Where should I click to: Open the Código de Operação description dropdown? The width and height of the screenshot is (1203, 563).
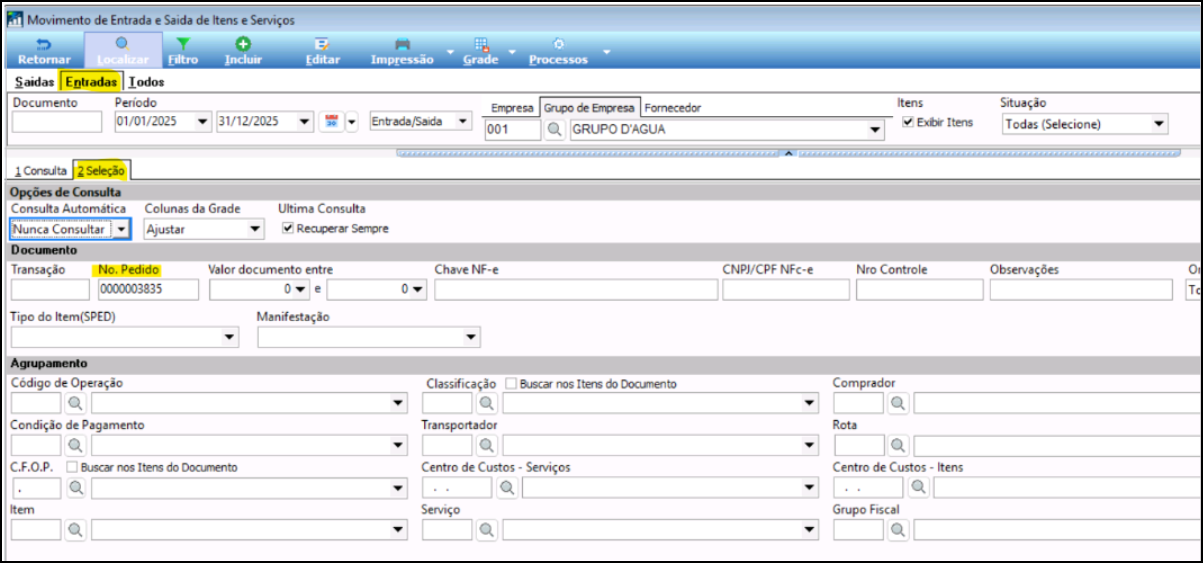[400, 404]
